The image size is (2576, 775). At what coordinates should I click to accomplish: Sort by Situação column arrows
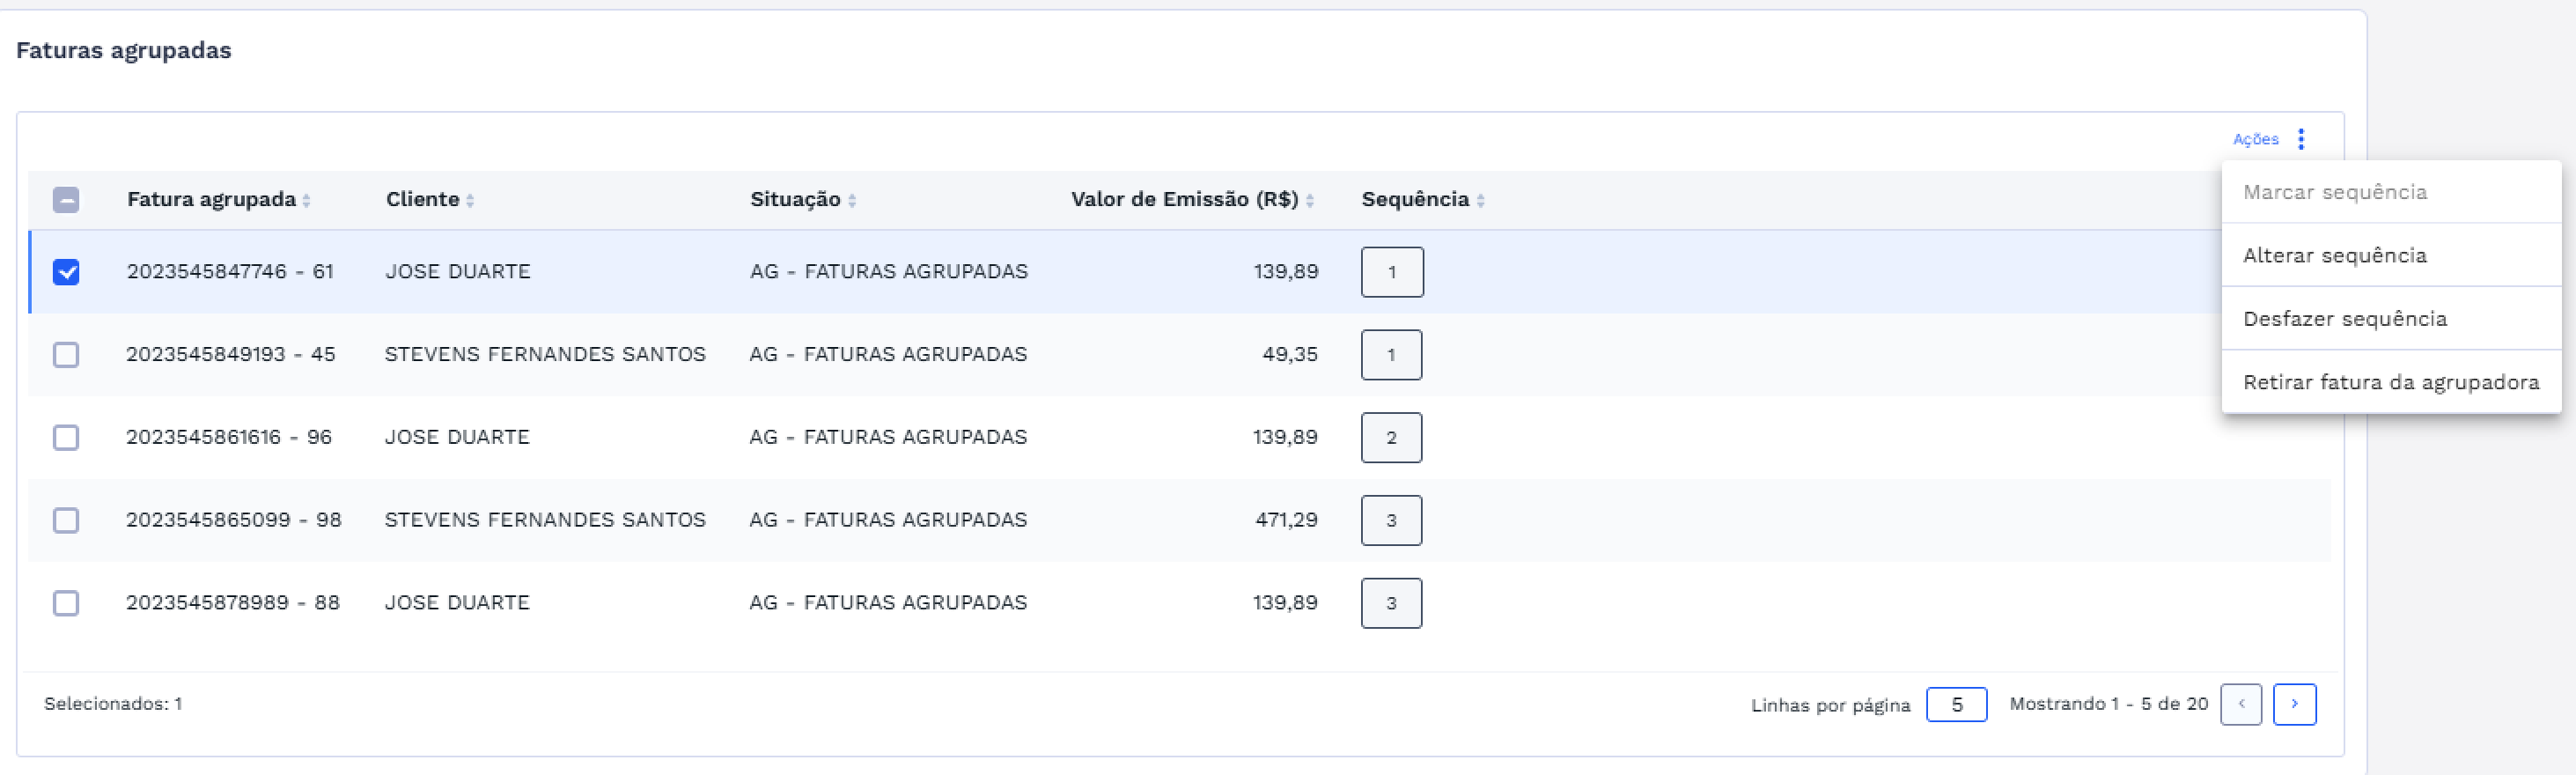[852, 200]
